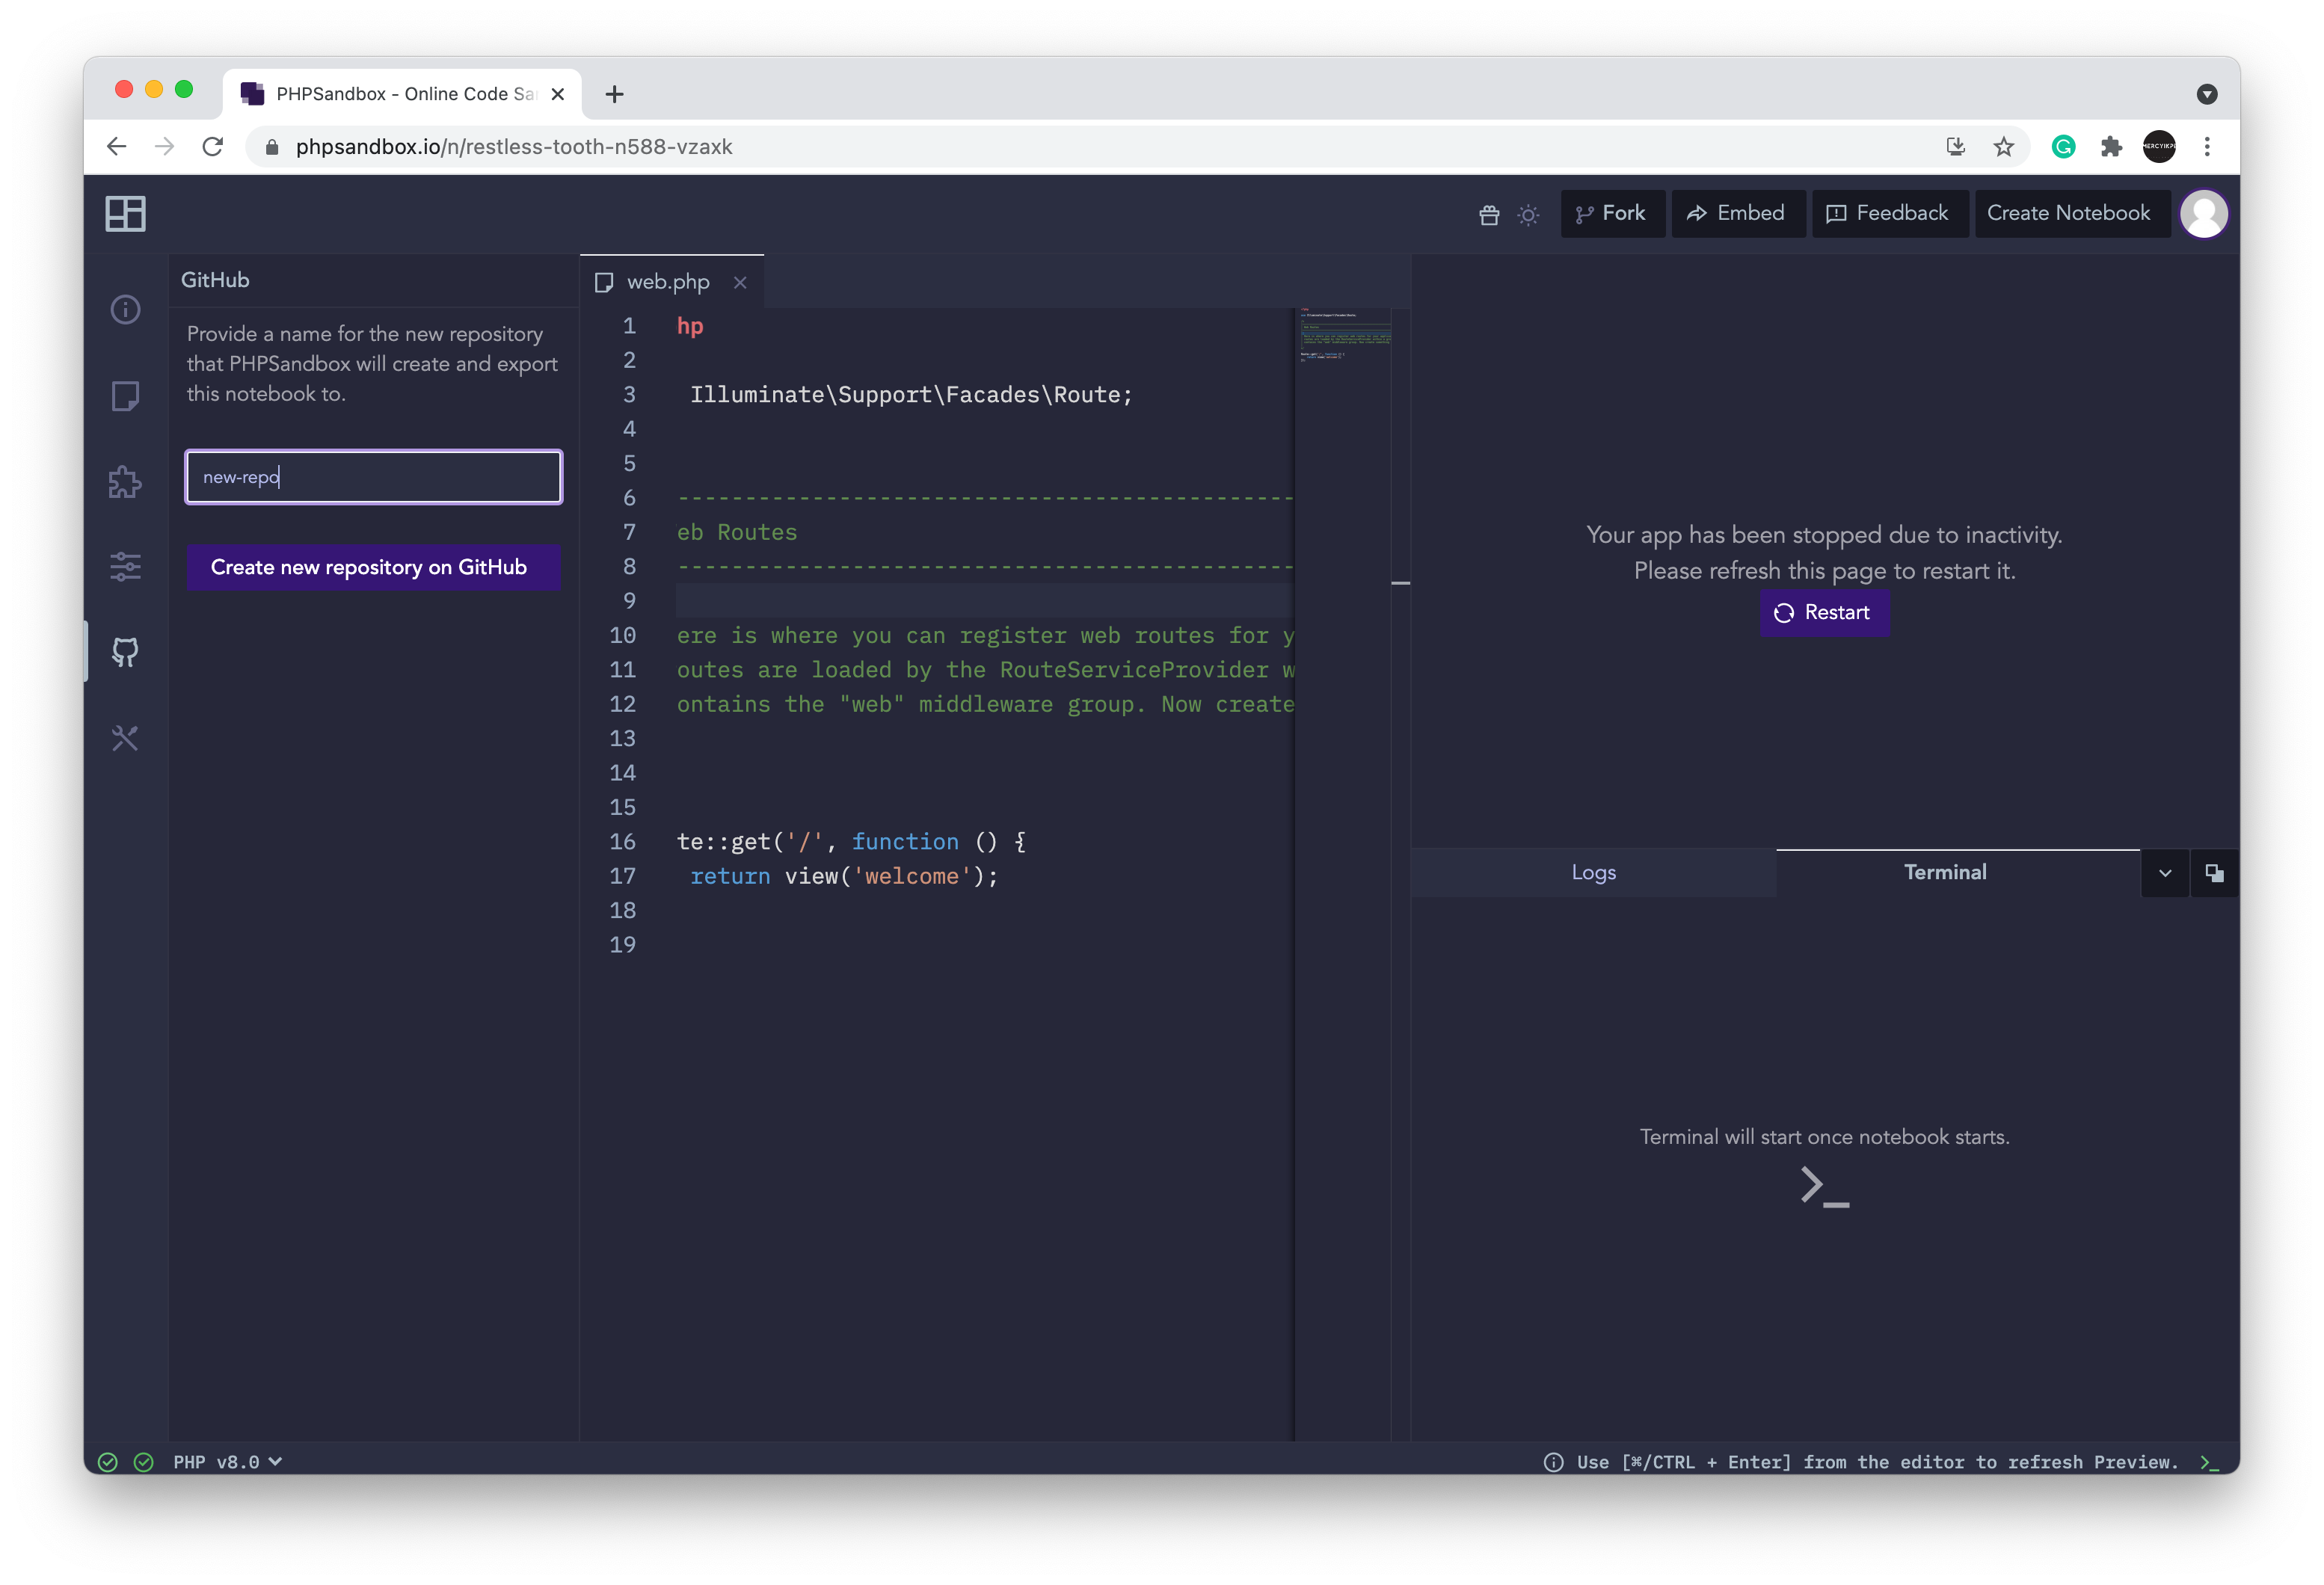Click inside the new-repo name field
This screenshot has width=2324, height=1585.
click(373, 477)
